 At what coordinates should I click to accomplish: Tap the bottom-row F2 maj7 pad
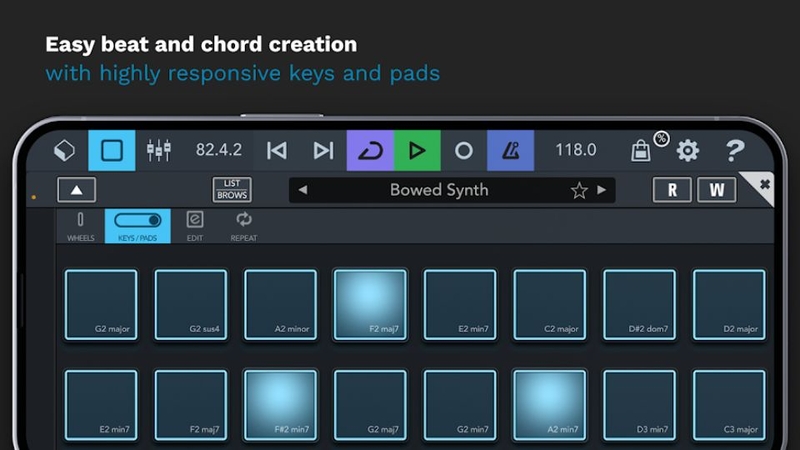point(191,405)
